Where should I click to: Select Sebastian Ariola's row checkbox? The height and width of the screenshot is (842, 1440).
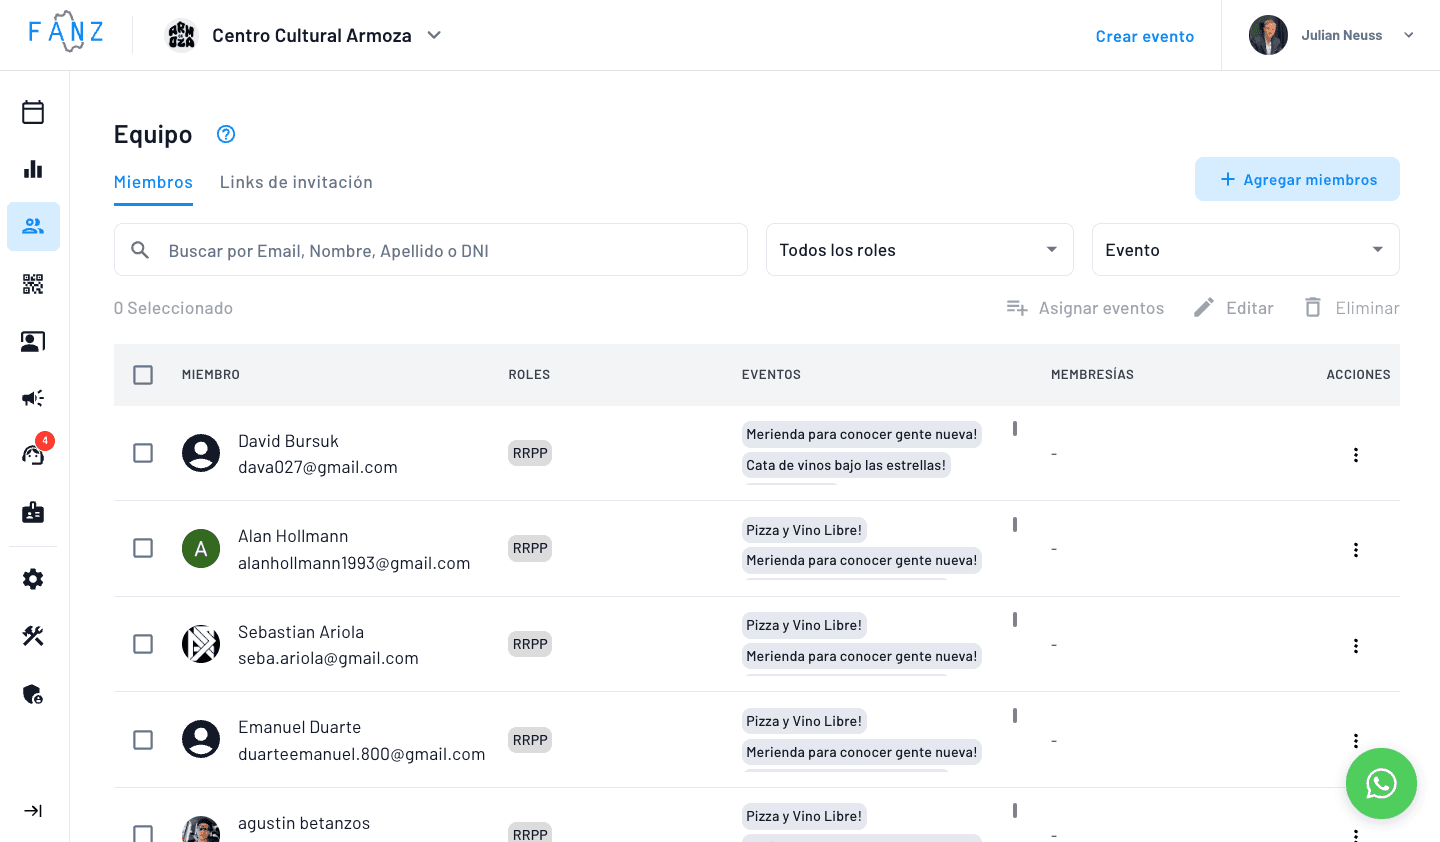pyautogui.click(x=143, y=644)
